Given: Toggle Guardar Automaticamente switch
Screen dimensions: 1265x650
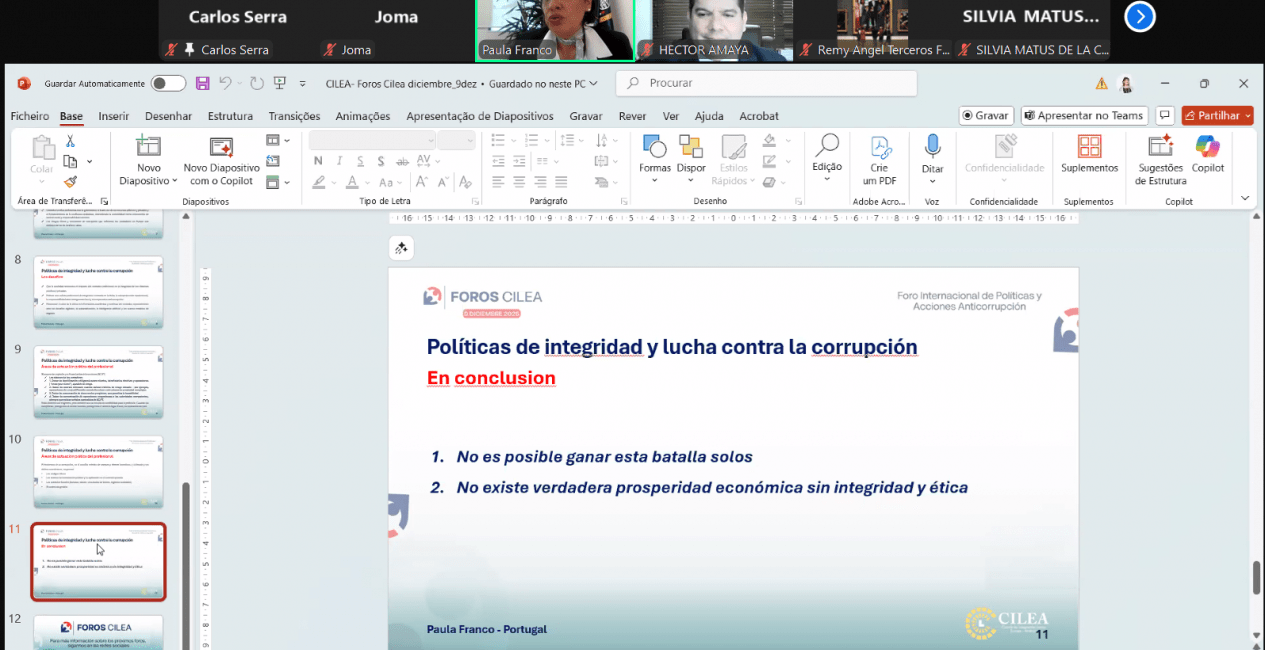Looking at the screenshot, I should [x=166, y=84].
